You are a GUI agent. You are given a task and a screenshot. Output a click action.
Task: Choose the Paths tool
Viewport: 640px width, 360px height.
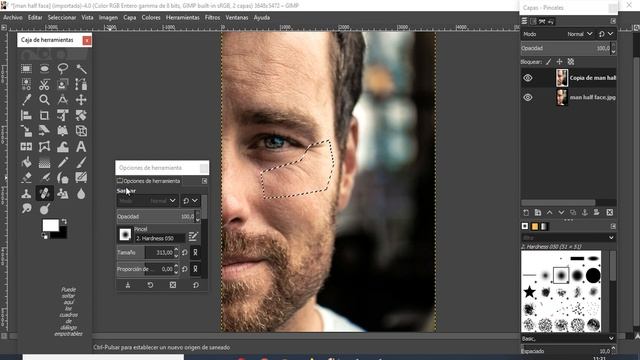[x=81, y=84]
